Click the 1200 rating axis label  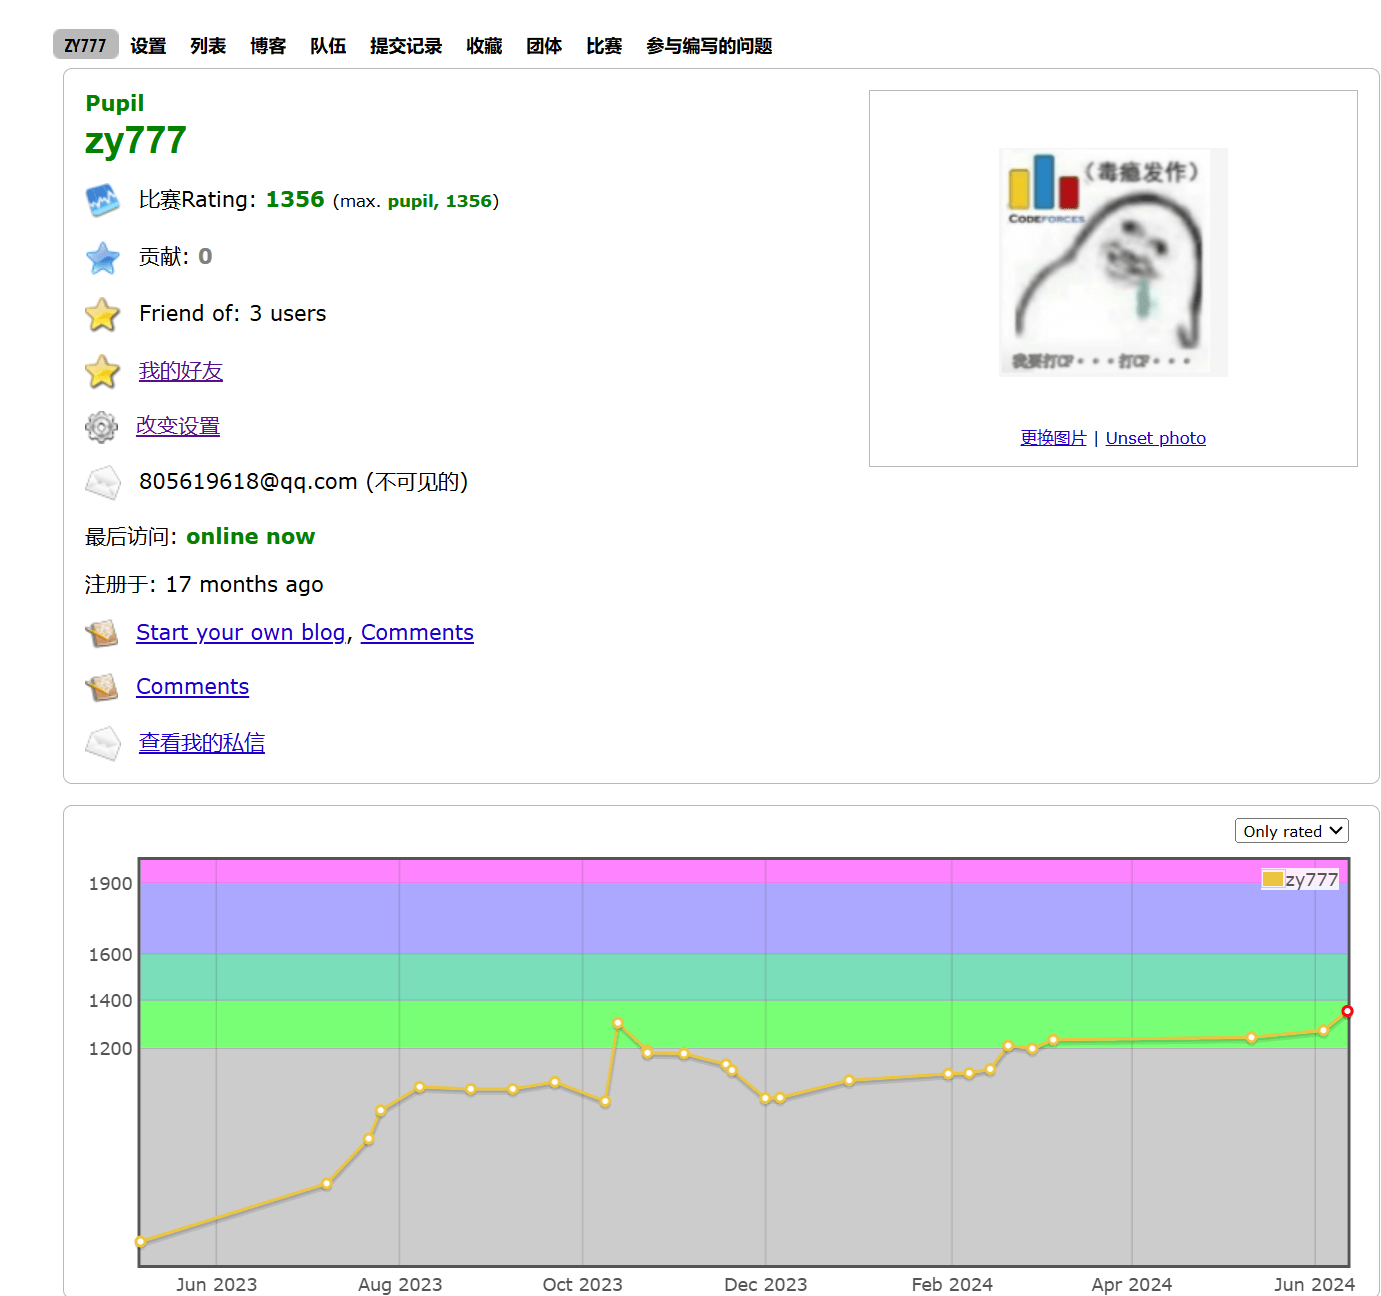[110, 1049]
